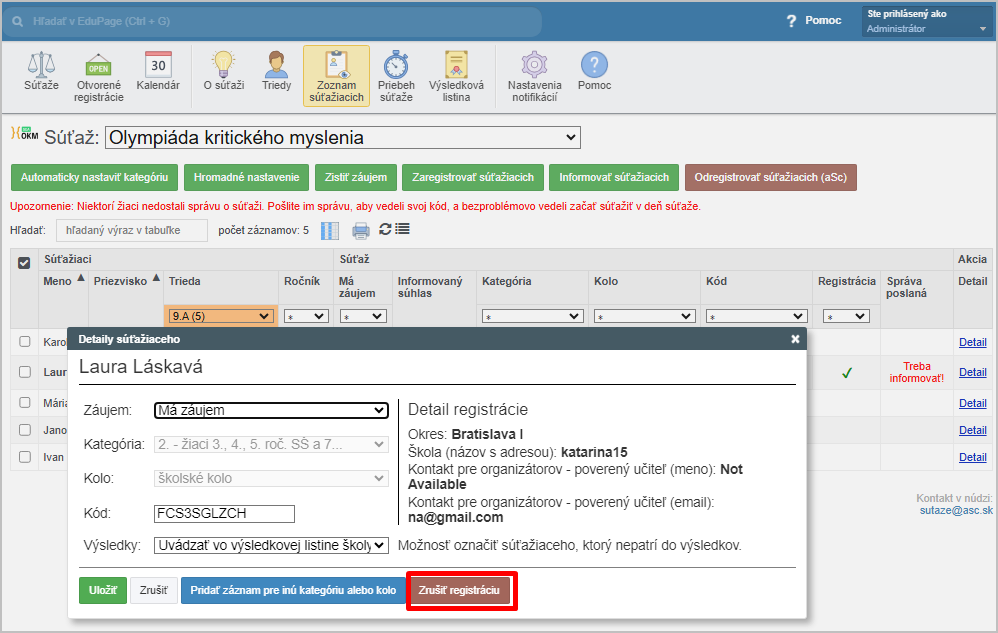Click the table columns settings icon

pos(330,230)
